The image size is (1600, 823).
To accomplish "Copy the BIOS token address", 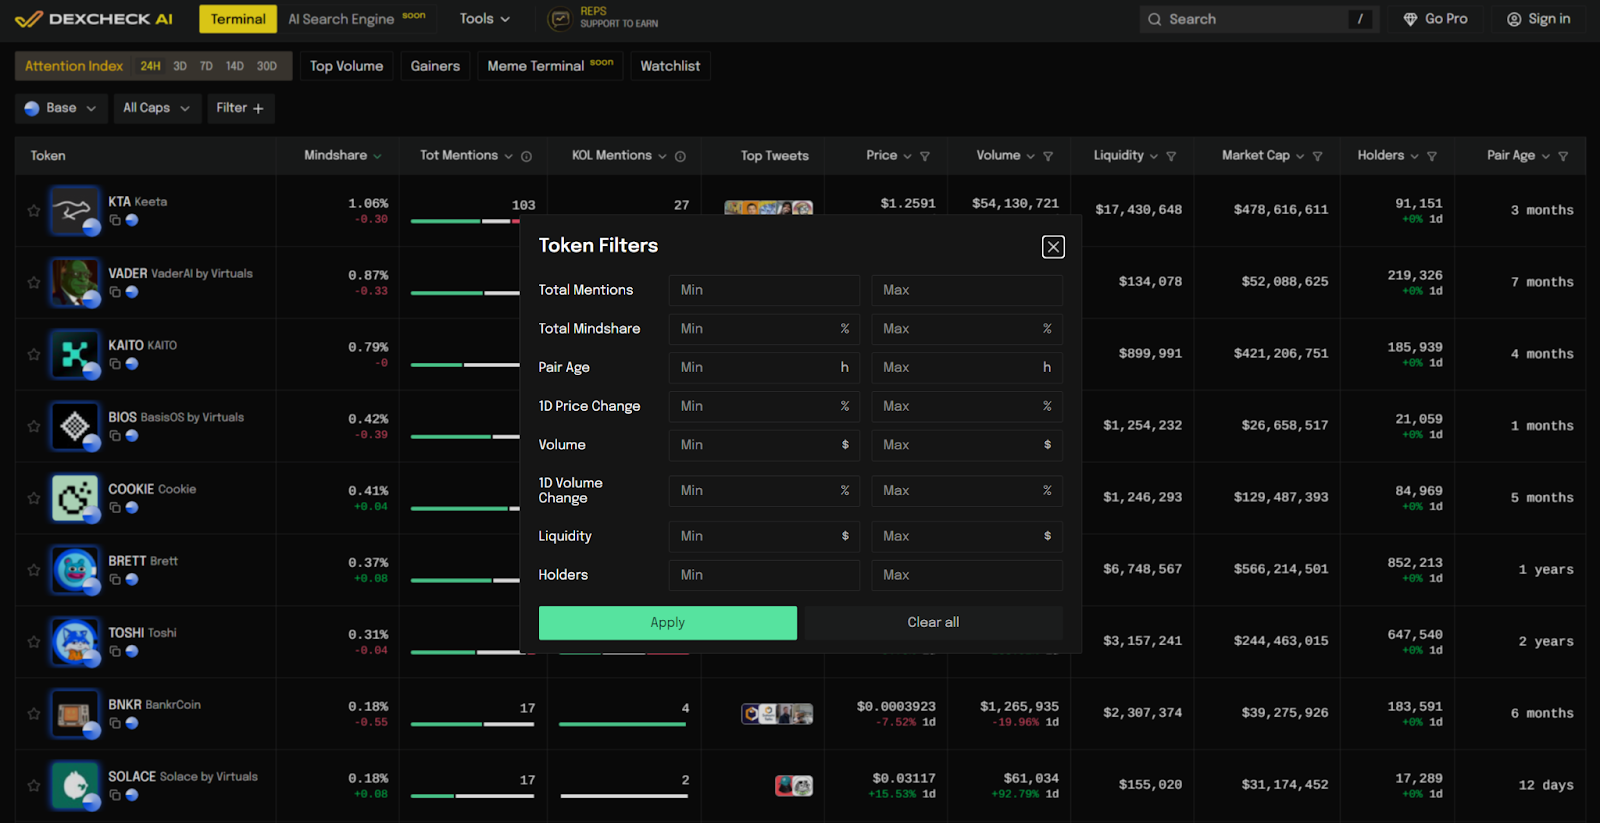I will (115, 436).
